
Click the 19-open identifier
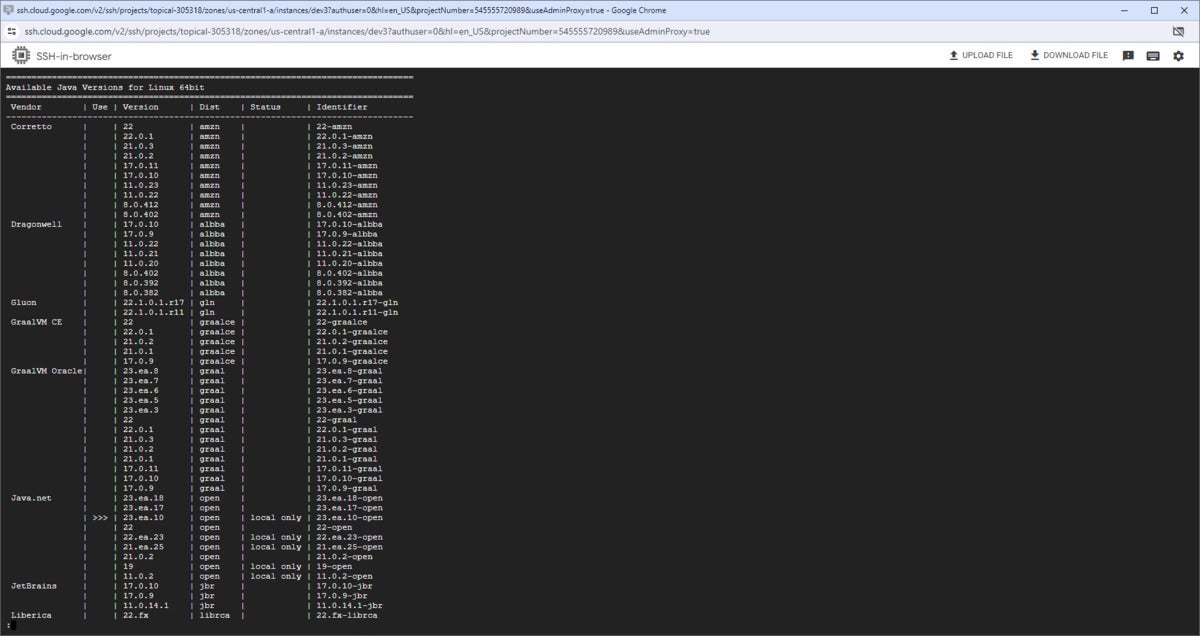coord(332,566)
